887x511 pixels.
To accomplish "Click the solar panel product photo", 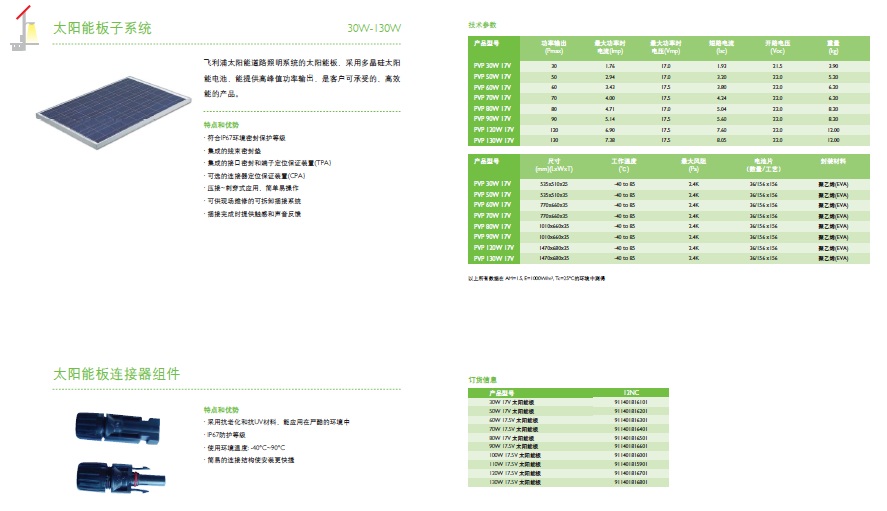I will (113, 112).
